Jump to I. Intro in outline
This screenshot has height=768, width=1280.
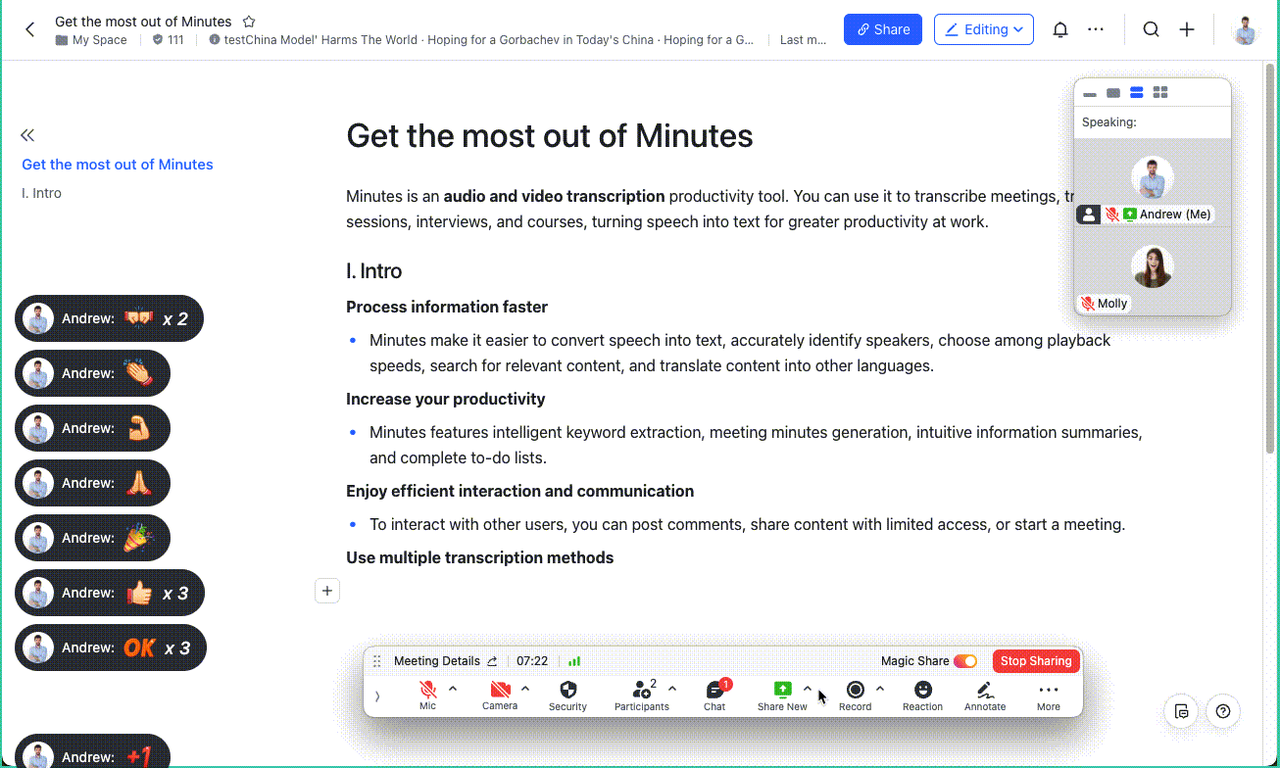pyautogui.click(x=42, y=193)
